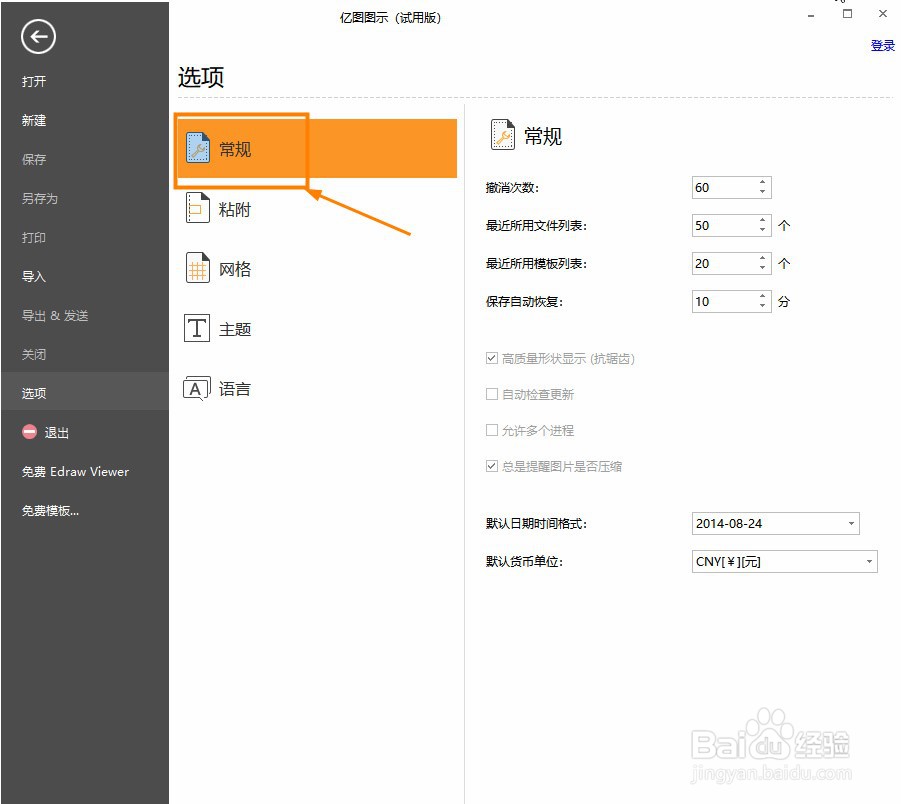Screen dimensions: 901x804
Task: Toggle 高质量形状显示 (抗锯齿) checkbox
Action: (491, 358)
